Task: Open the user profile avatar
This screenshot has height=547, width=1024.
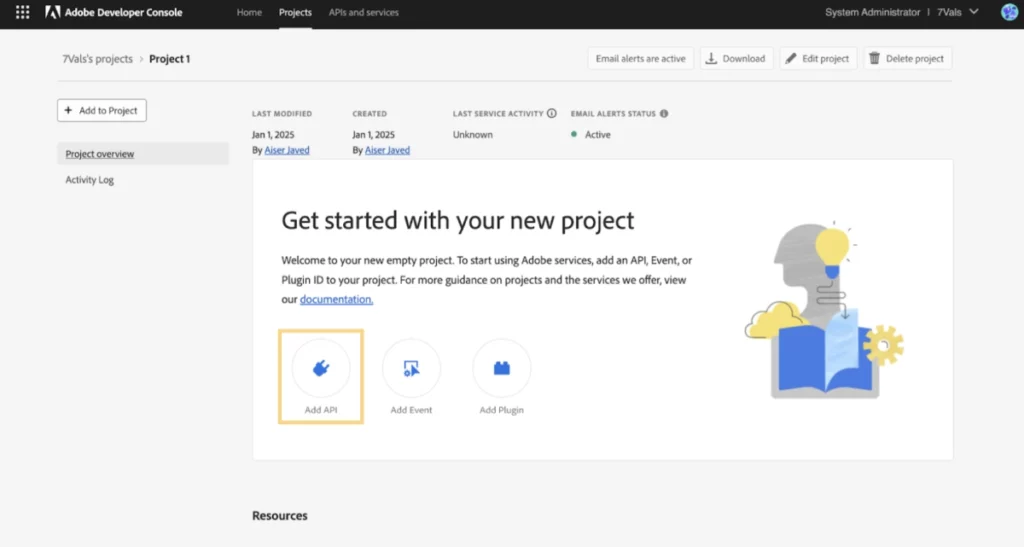Action: [x=1009, y=12]
